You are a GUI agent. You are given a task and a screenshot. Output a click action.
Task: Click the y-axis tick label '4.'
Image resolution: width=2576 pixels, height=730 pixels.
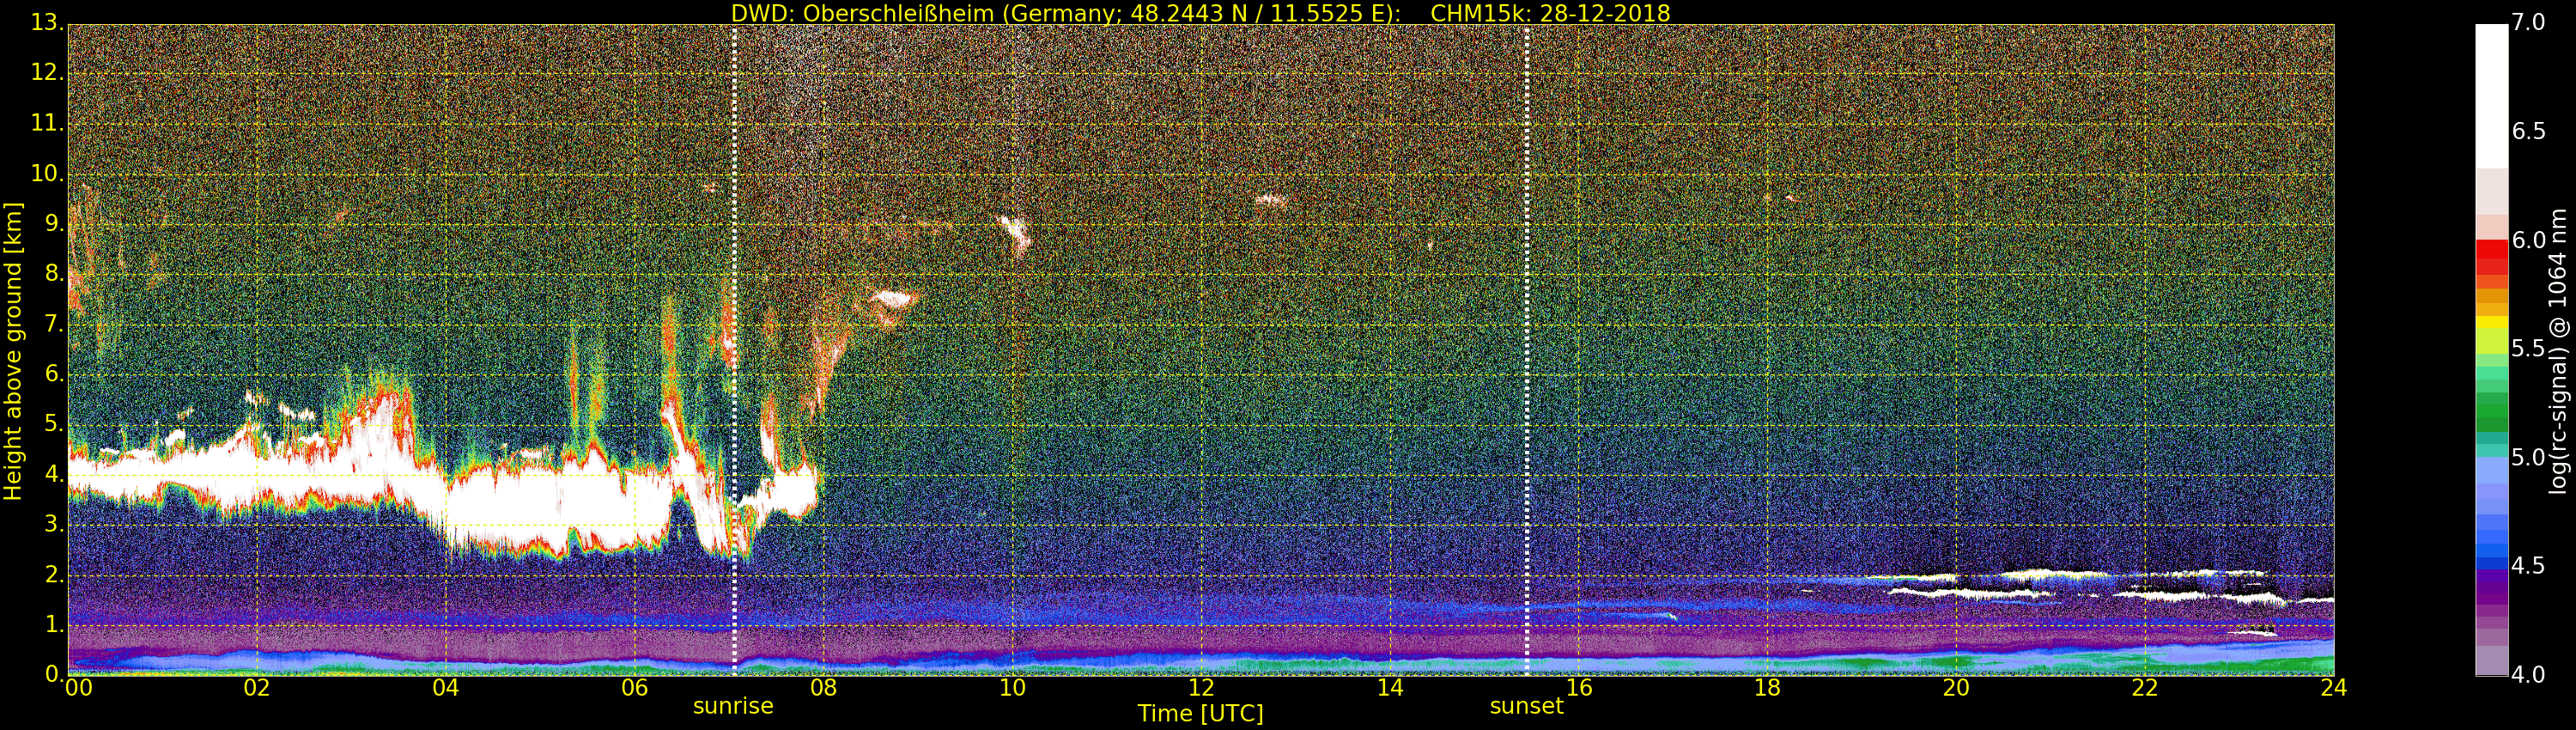pos(54,474)
